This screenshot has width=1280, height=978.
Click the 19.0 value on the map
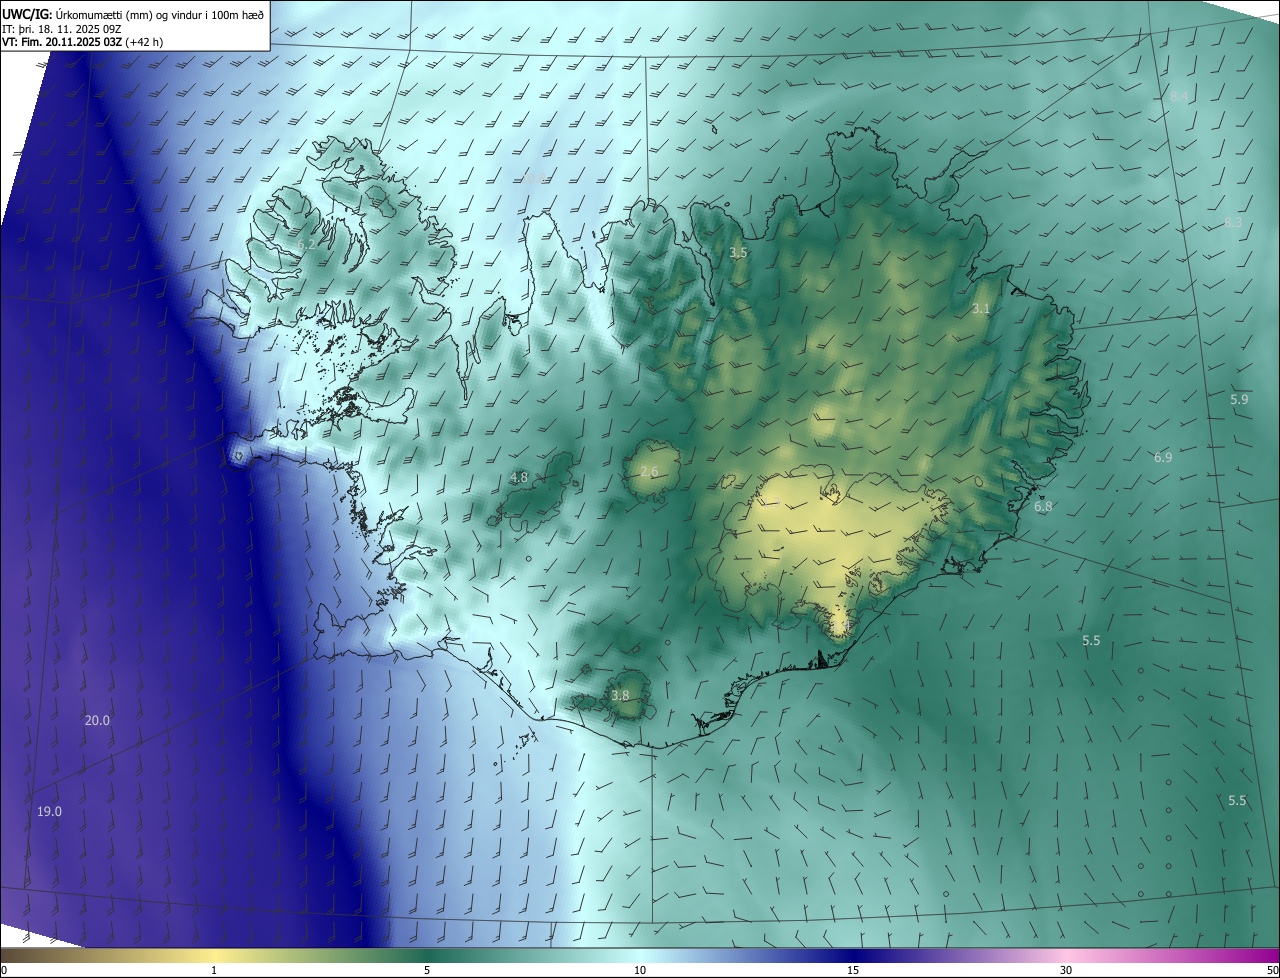pos(49,811)
